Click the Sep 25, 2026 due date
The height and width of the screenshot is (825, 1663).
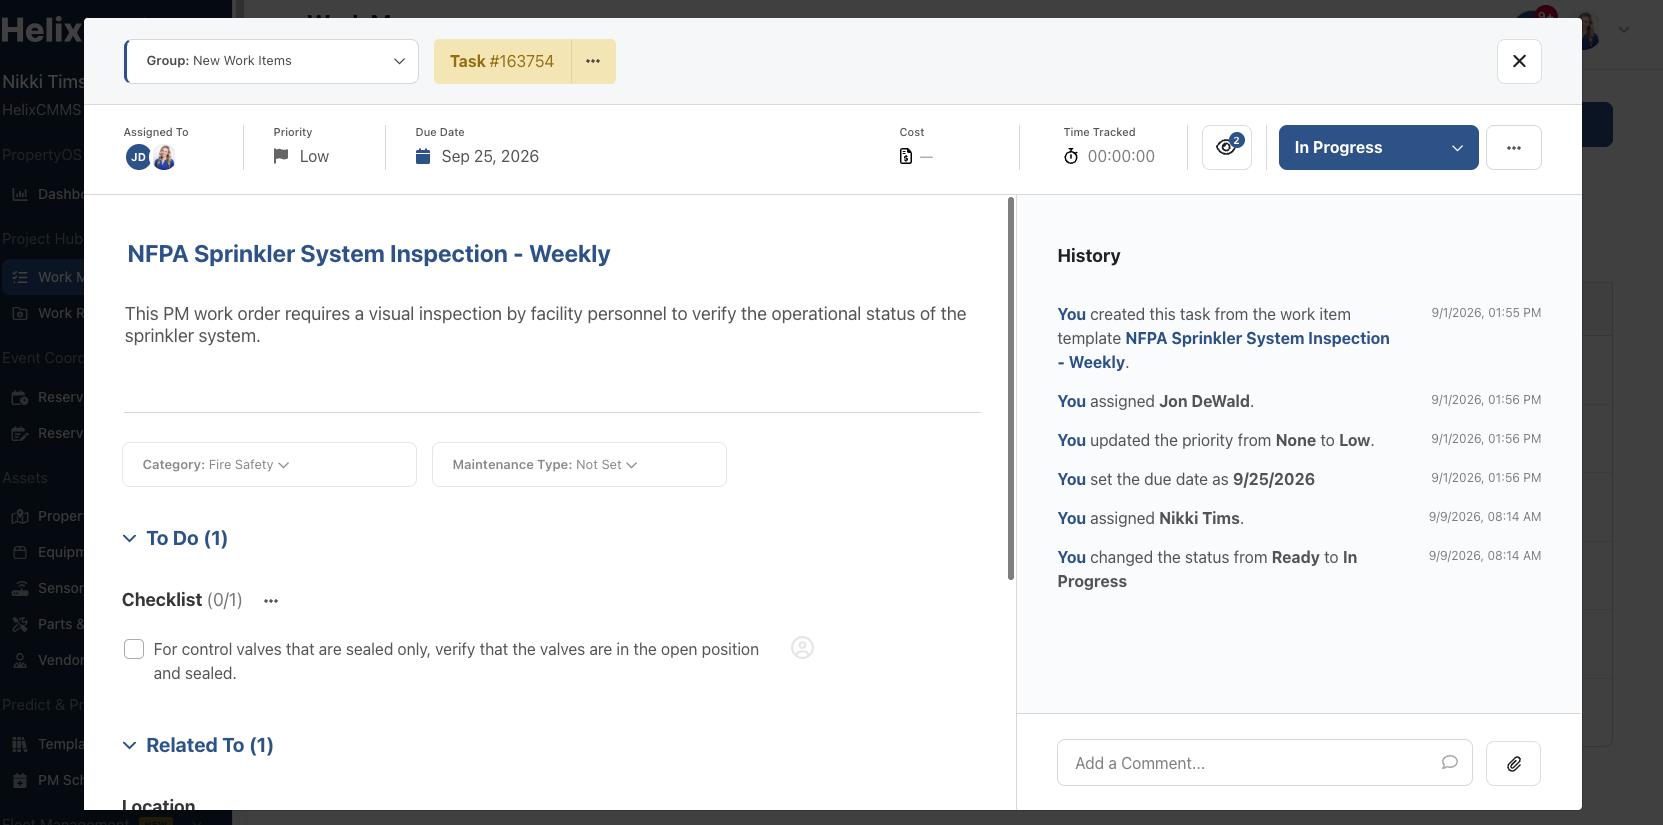coord(490,156)
